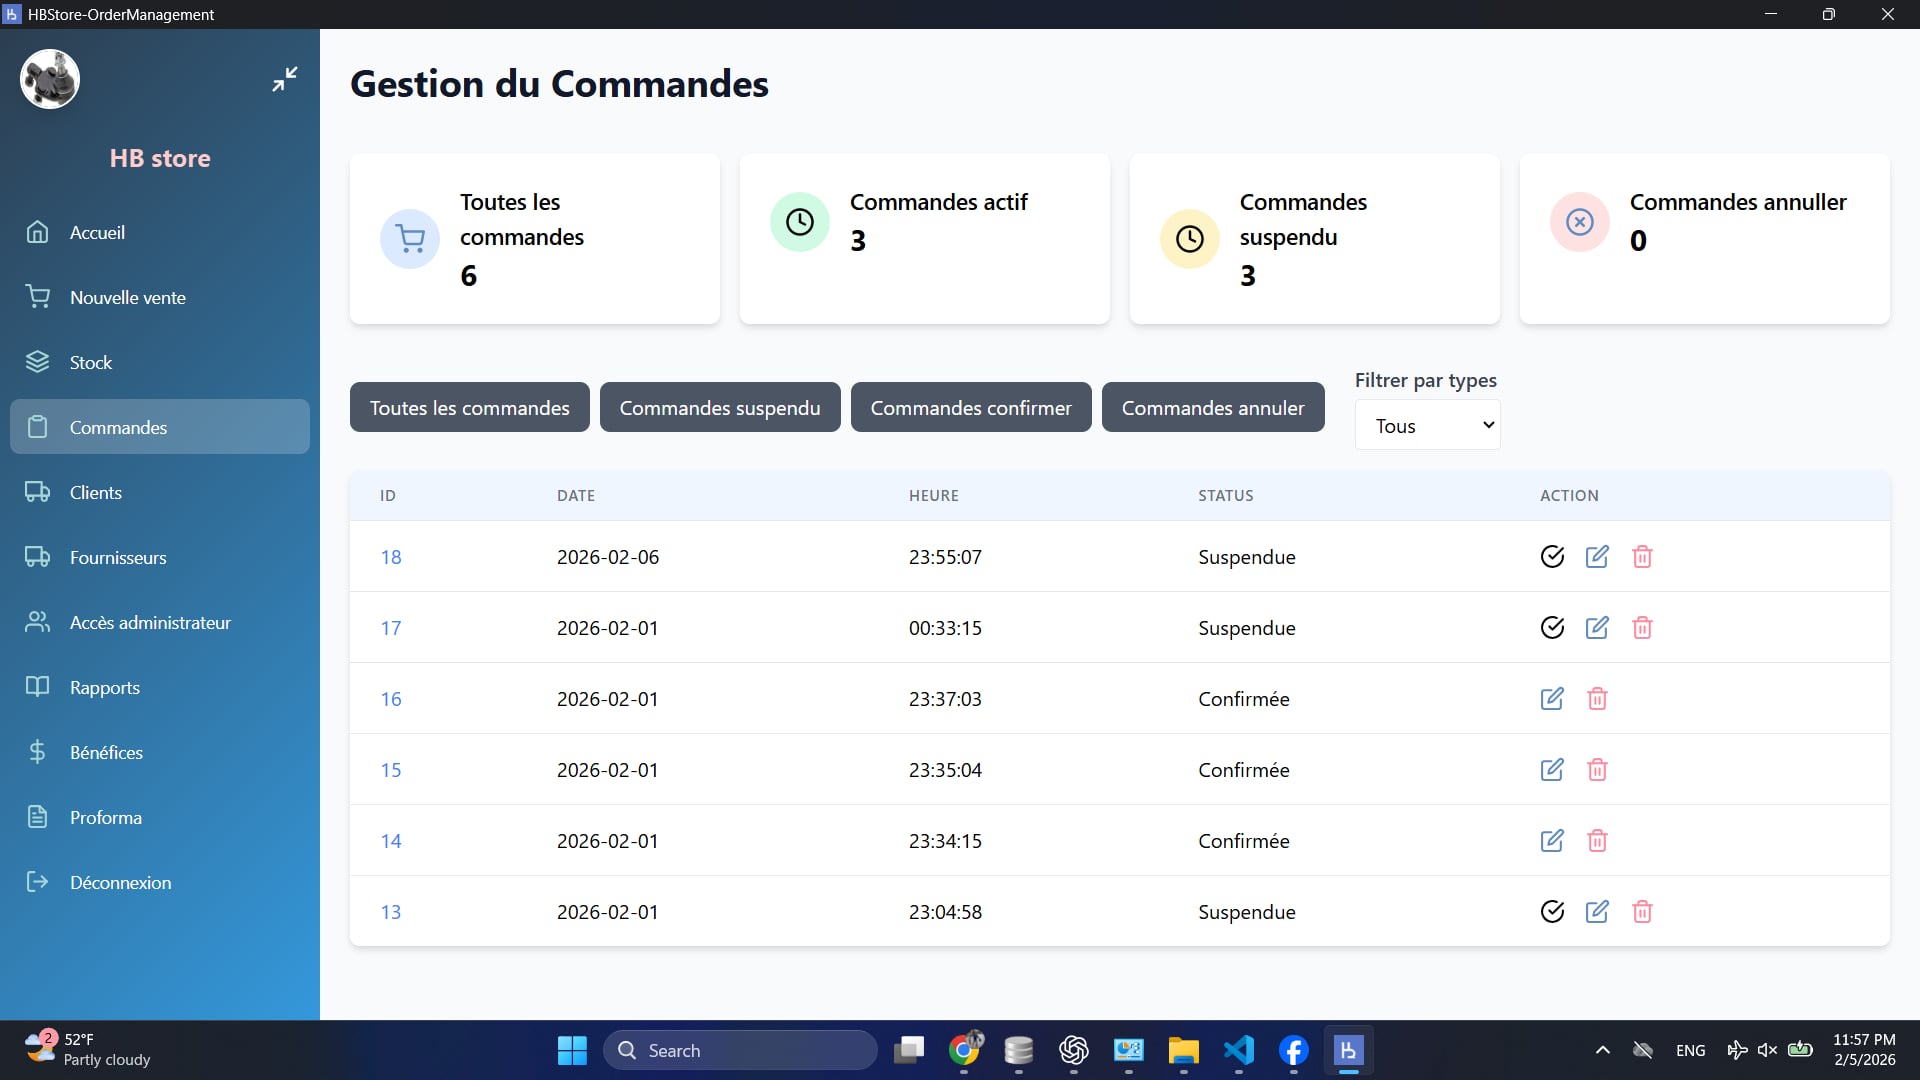This screenshot has width=1920, height=1080.
Task: Confirm order 18 with the check icon
Action: click(1552, 557)
